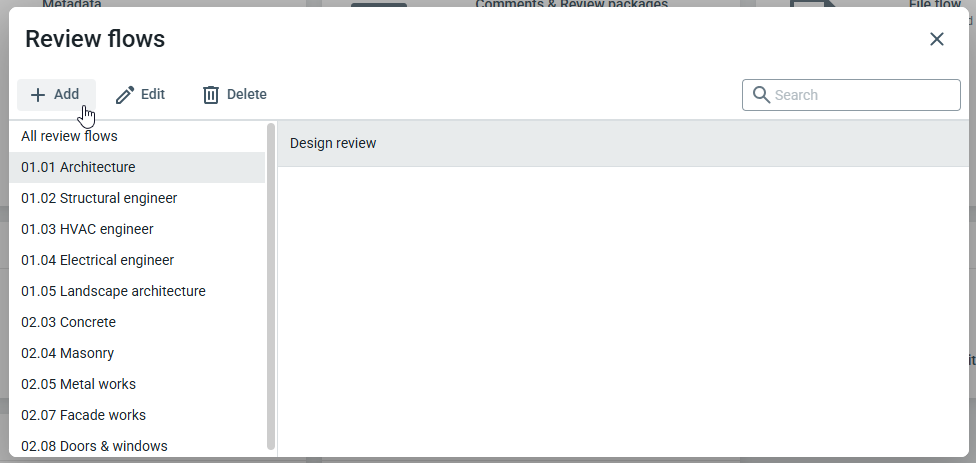Select 01.01 Architecture review flow

coord(78,167)
